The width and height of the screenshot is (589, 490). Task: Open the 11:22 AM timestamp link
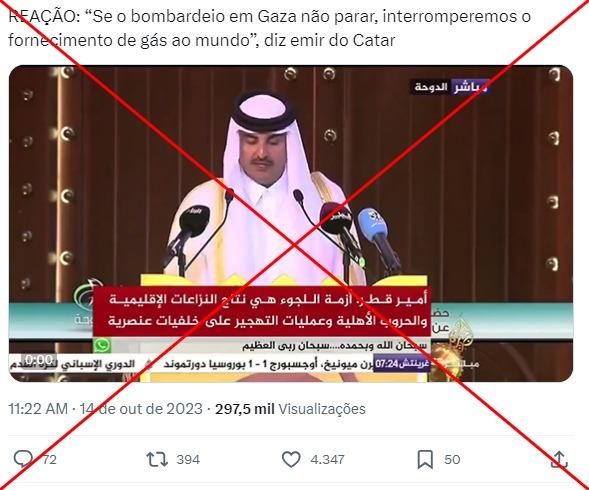click(38, 408)
